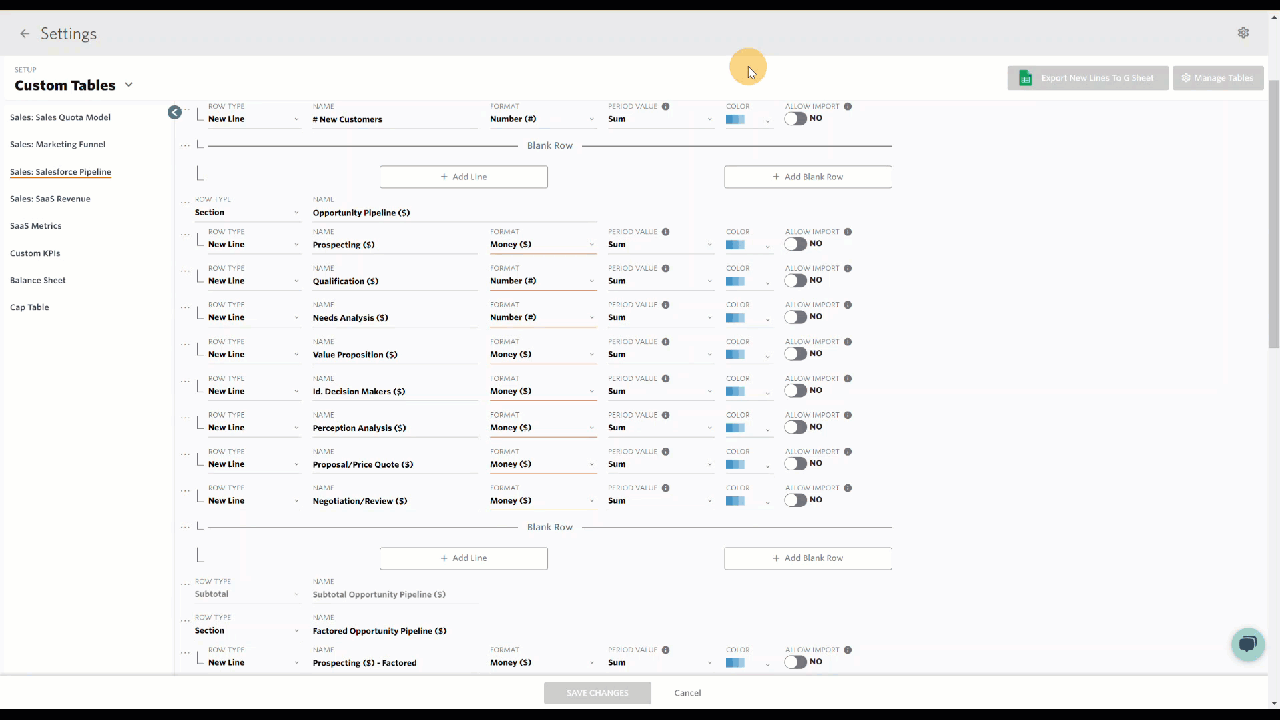Open the Cap Table sidebar item
The width and height of the screenshot is (1280, 720).
click(30, 307)
